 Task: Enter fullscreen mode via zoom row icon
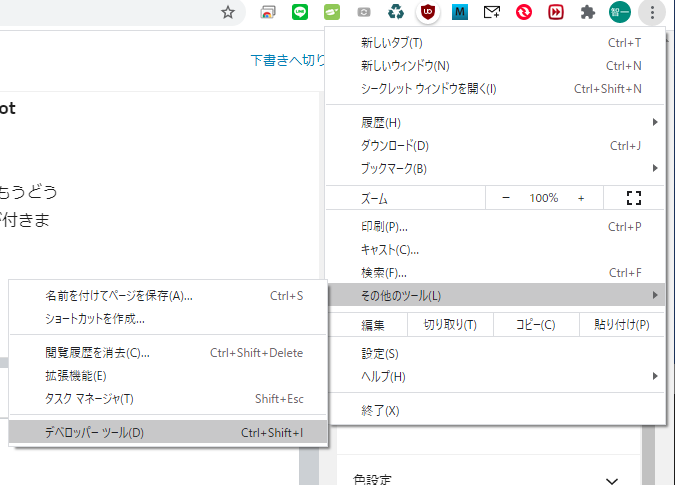coord(632,198)
